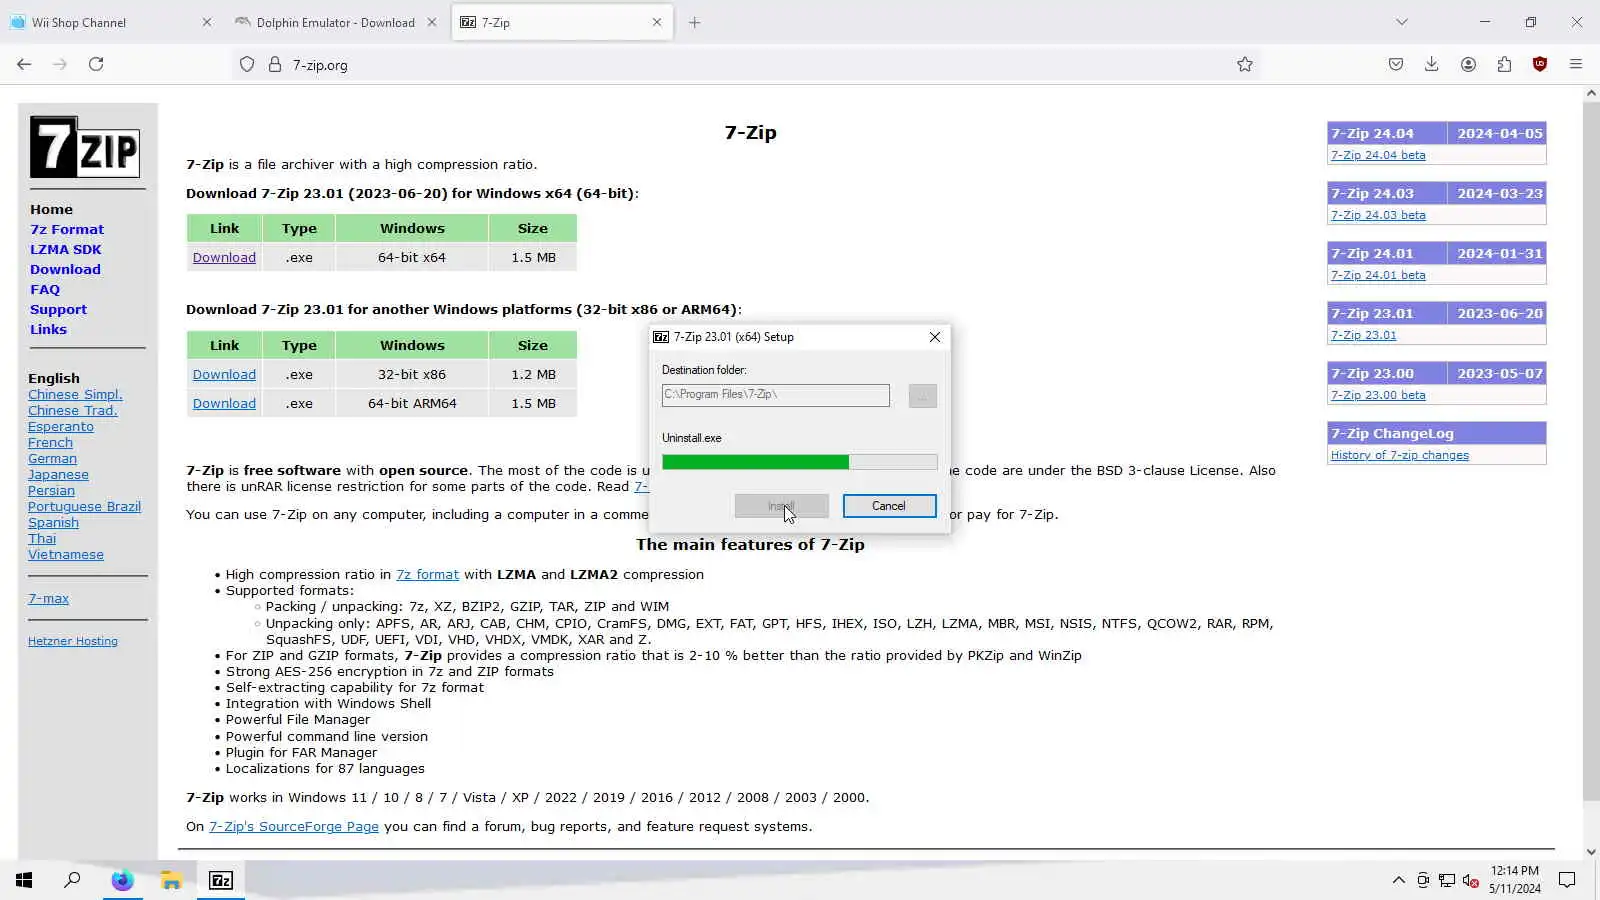
Task: Show hidden system tray icons
Action: [x=1398, y=880]
